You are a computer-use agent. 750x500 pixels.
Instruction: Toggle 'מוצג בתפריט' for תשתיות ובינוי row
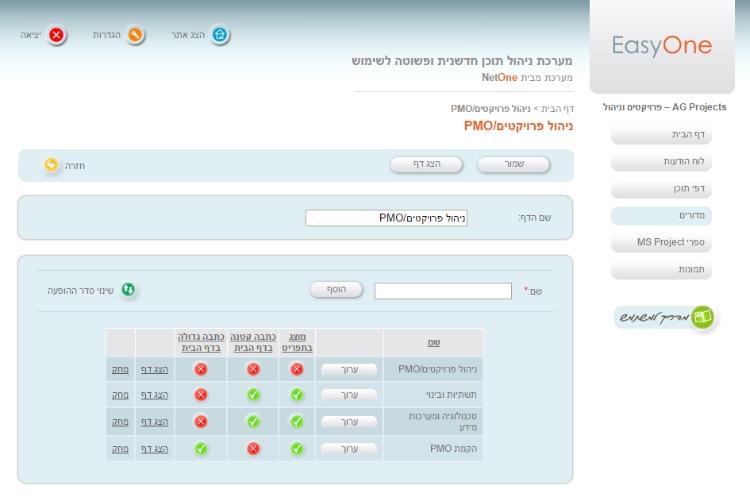pyautogui.click(x=297, y=394)
